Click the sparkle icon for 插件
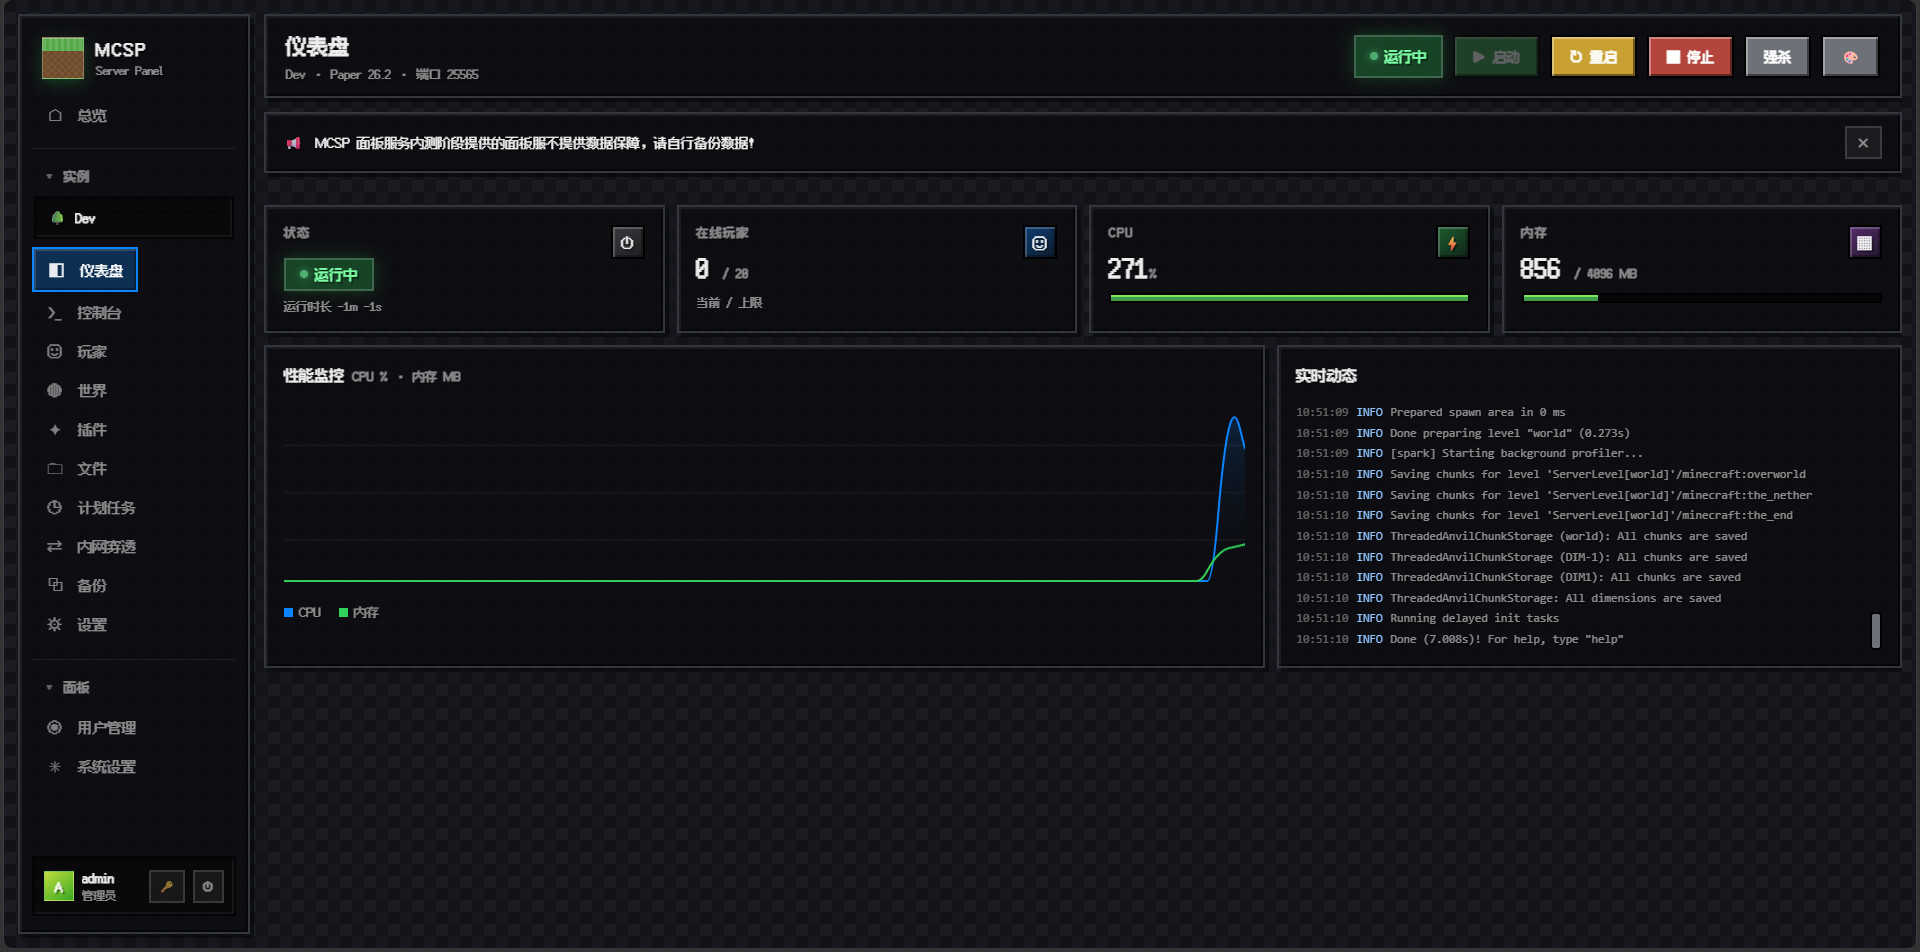 click(55, 430)
